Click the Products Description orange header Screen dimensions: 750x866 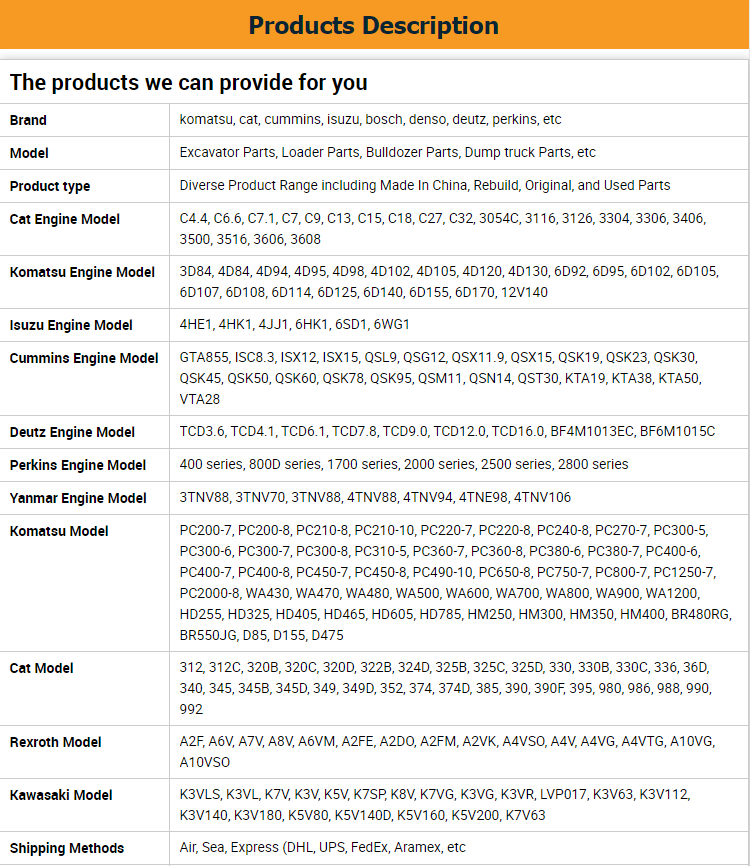pos(374,25)
